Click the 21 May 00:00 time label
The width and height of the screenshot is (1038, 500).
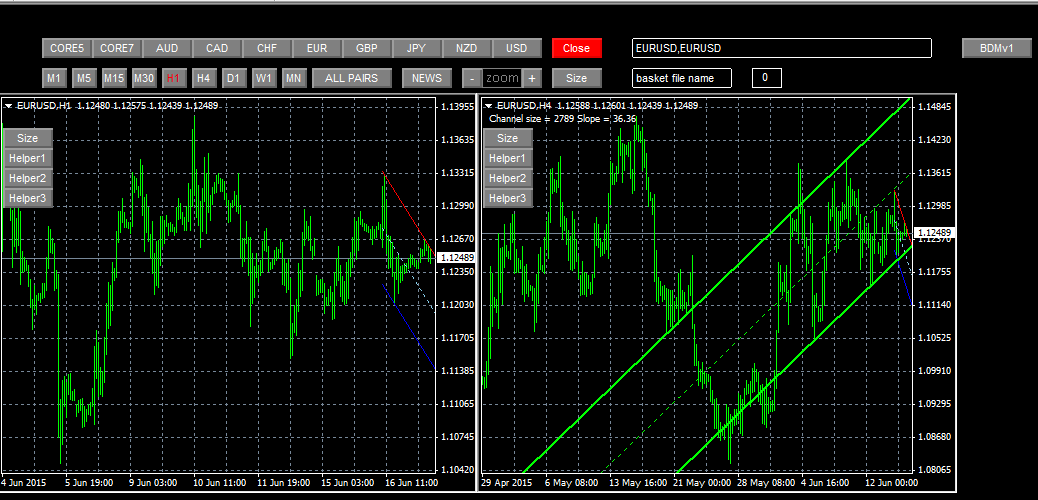702,483
